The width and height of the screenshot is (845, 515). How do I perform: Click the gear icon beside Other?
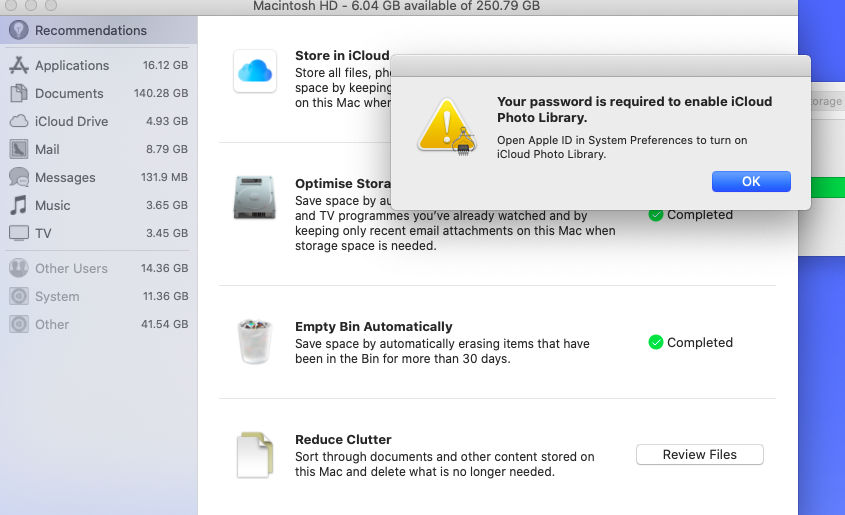click(18, 324)
